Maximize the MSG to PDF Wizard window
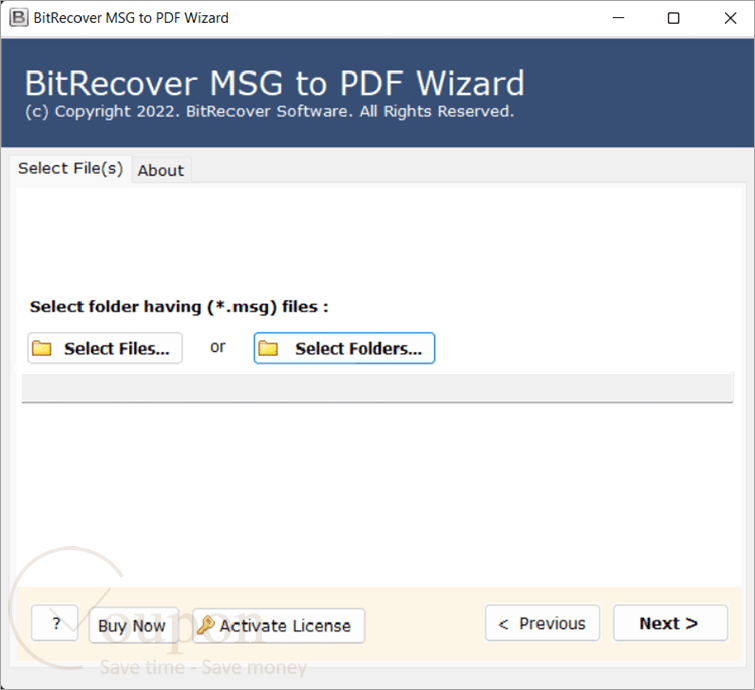755x690 pixels. [674, 18]
